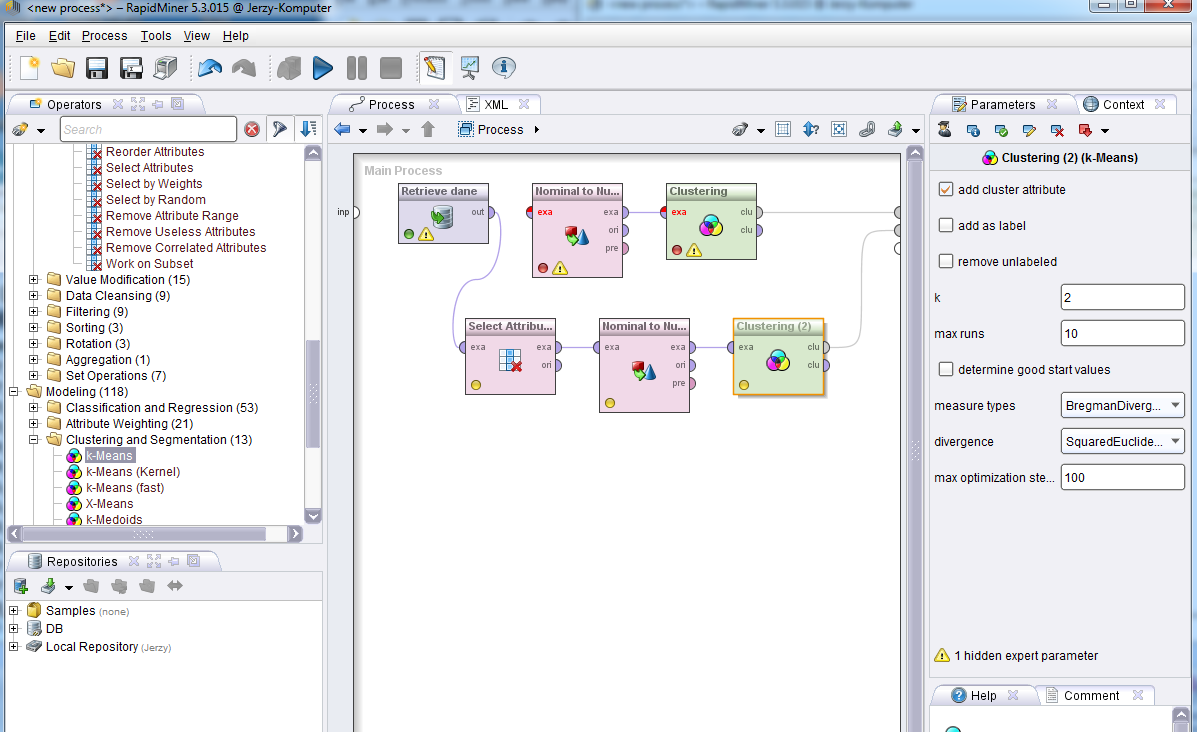Navigate forward in process view
Viewport: 1197px width, 732px height.
pos(386,130)
